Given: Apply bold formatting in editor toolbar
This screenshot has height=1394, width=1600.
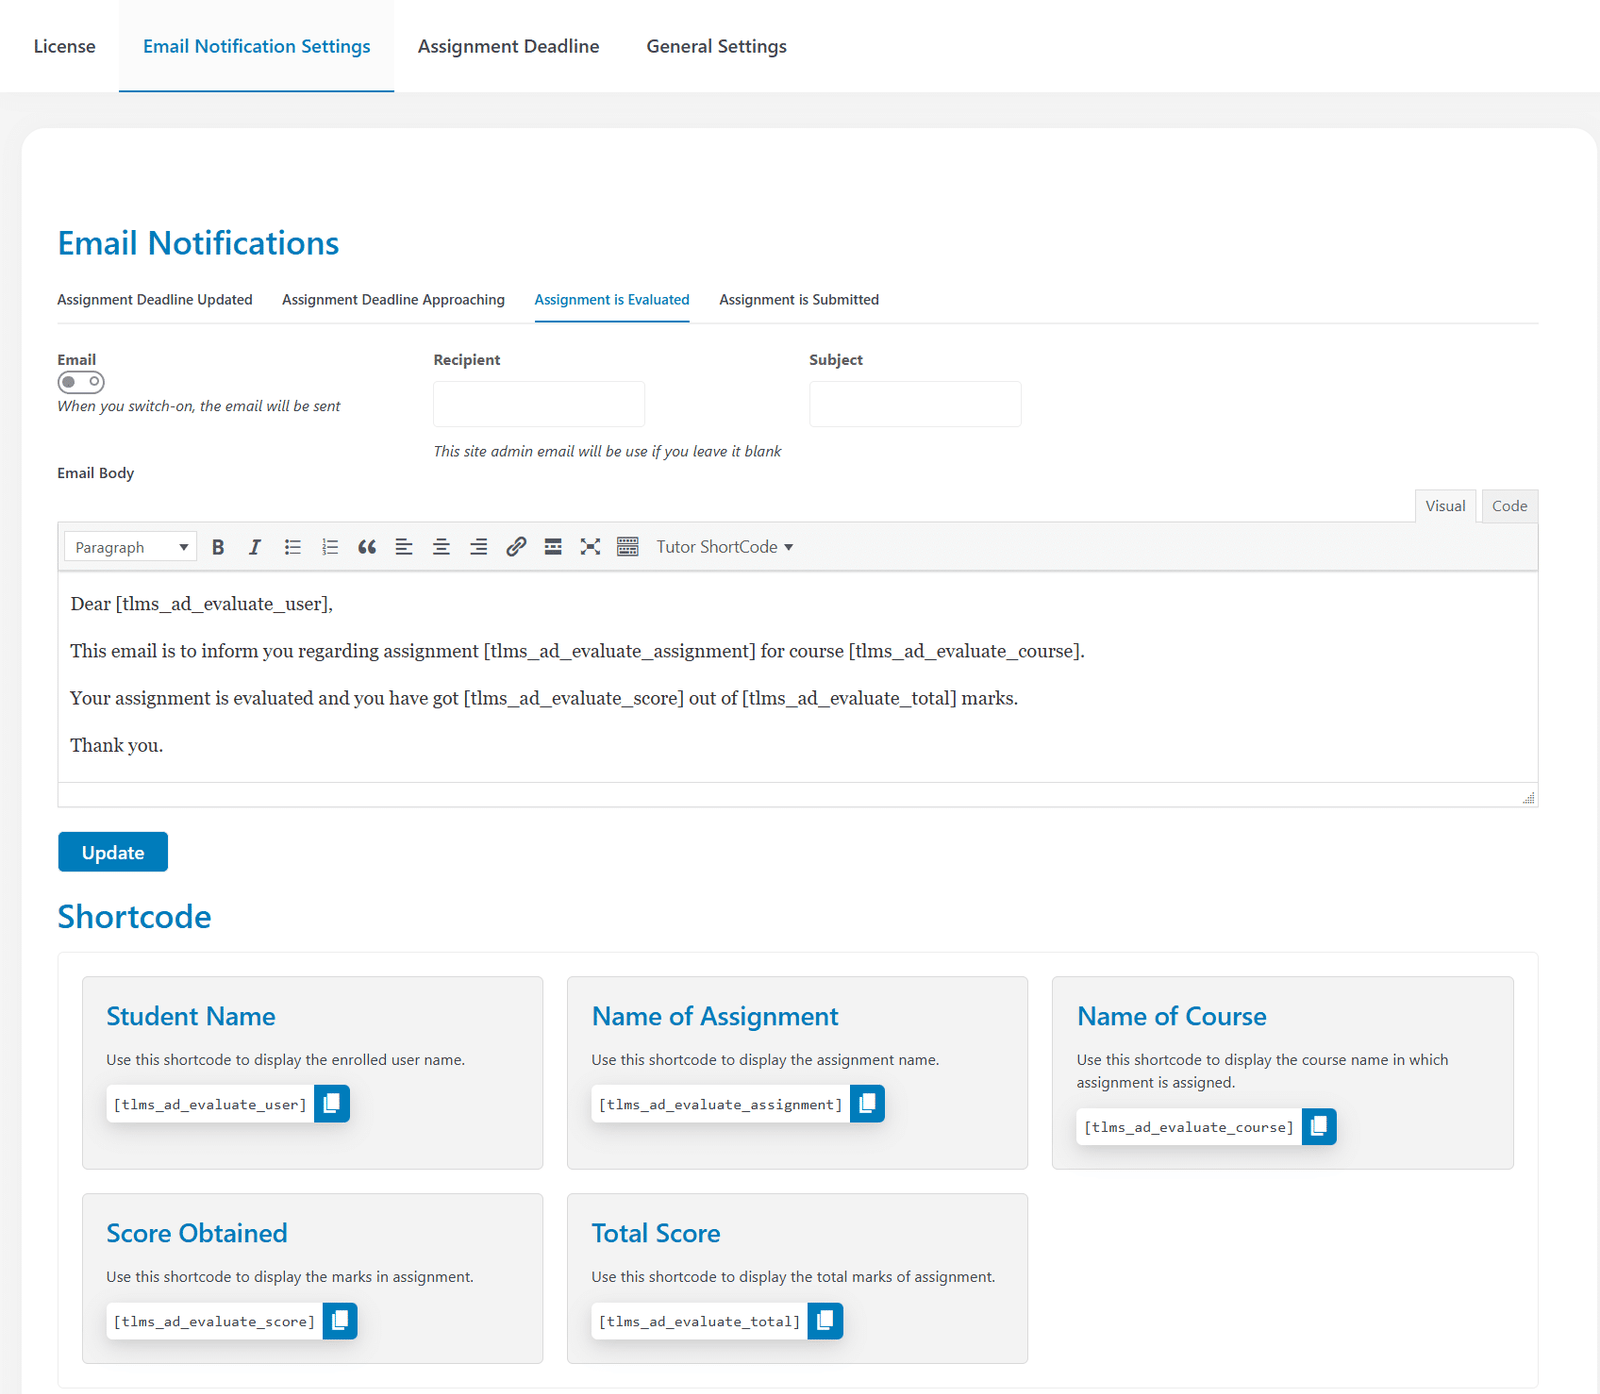Looking at the screenshot, I should 218,547.
